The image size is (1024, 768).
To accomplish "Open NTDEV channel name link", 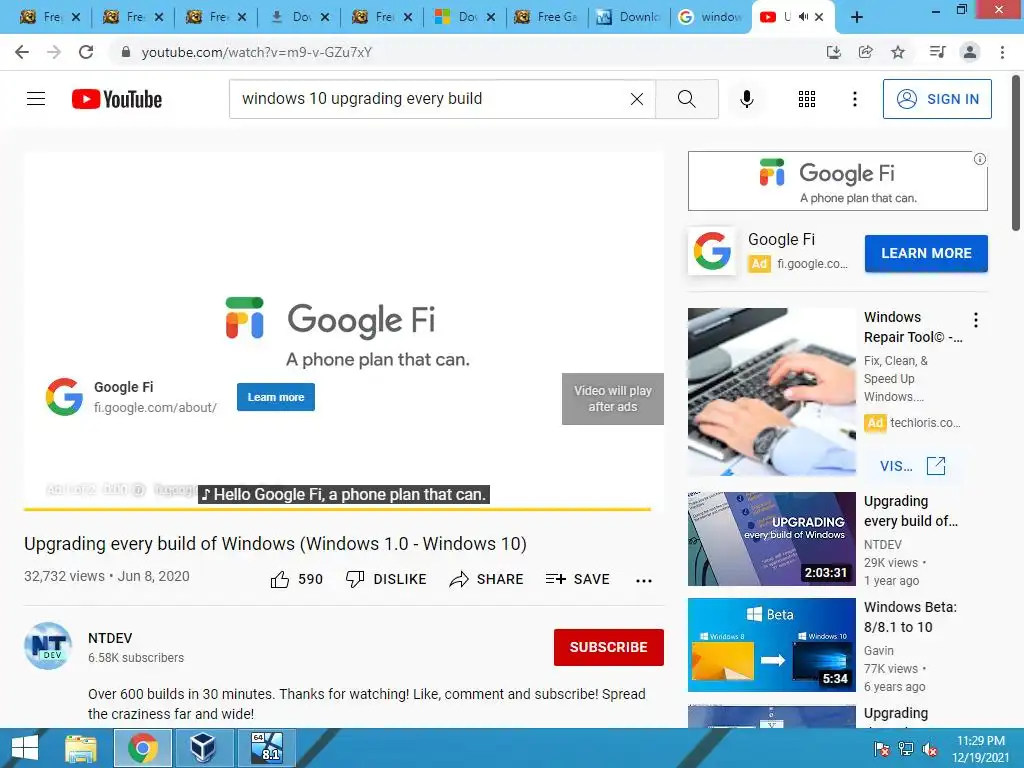I will 110,638.
